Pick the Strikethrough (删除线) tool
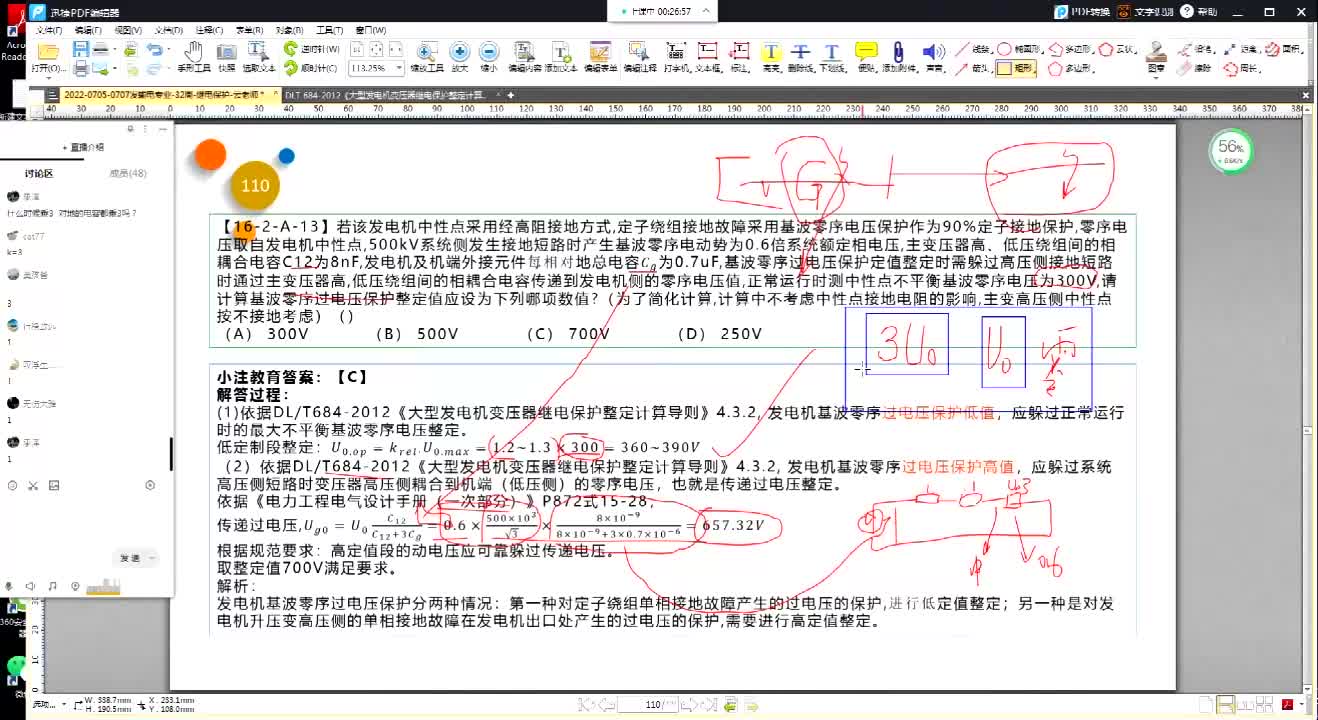 point(800,56)
